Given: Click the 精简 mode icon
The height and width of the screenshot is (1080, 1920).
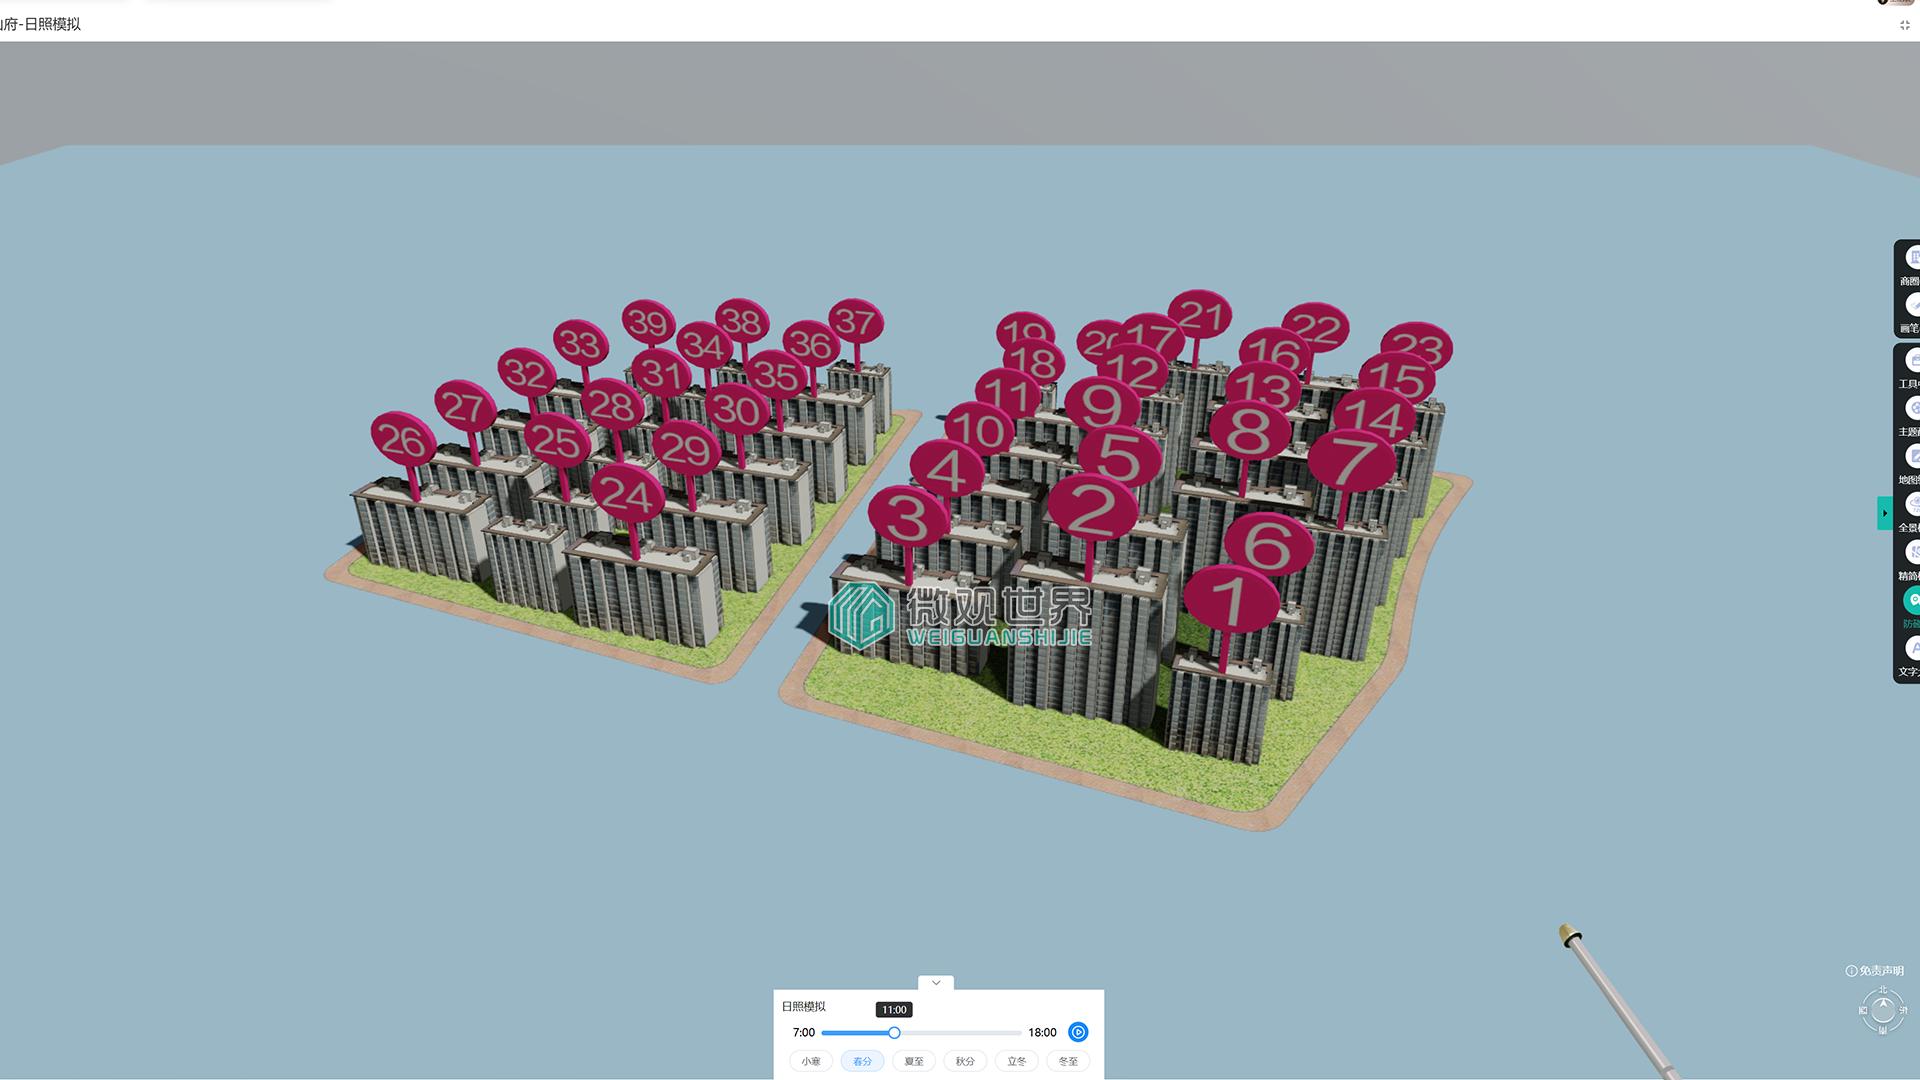Looking at the screenshot, I should (1912, 553).
